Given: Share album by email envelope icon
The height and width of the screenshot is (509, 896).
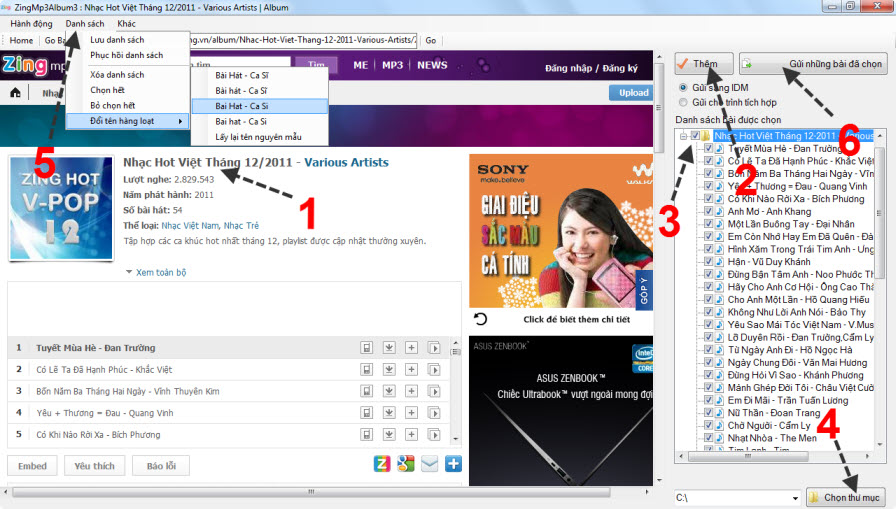Looking at the screenshot, I should 430,464.
